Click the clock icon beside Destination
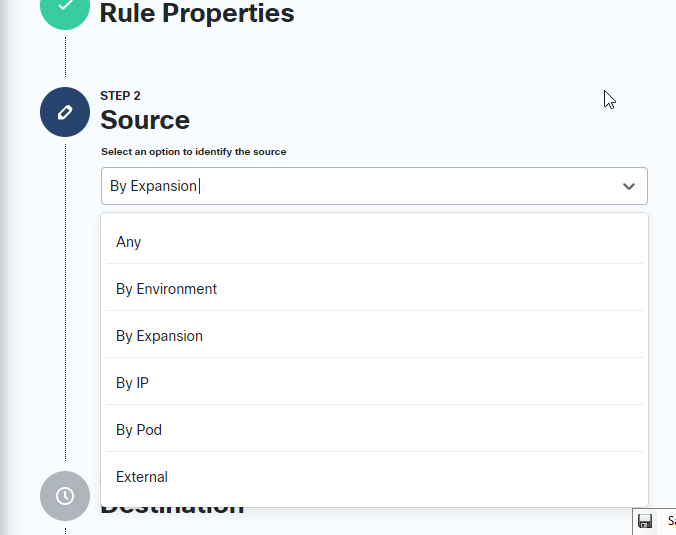Image resolution: width=676 pixels, height=535 pixels. (65, 496)
